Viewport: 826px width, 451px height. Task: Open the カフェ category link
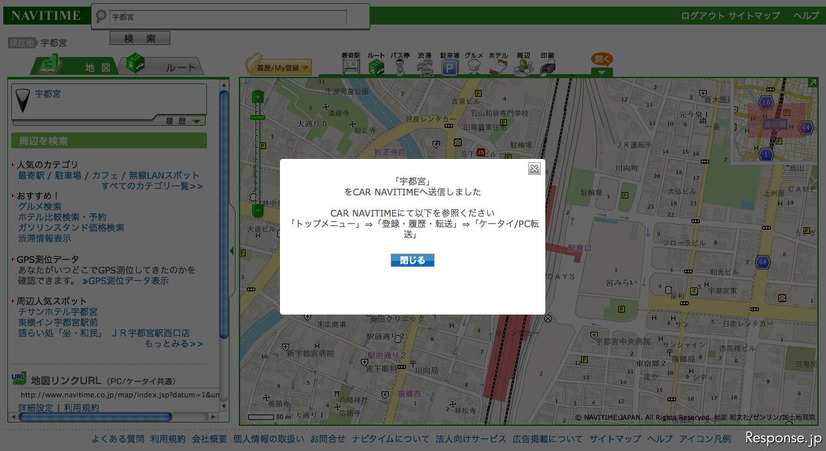[105, 175]
